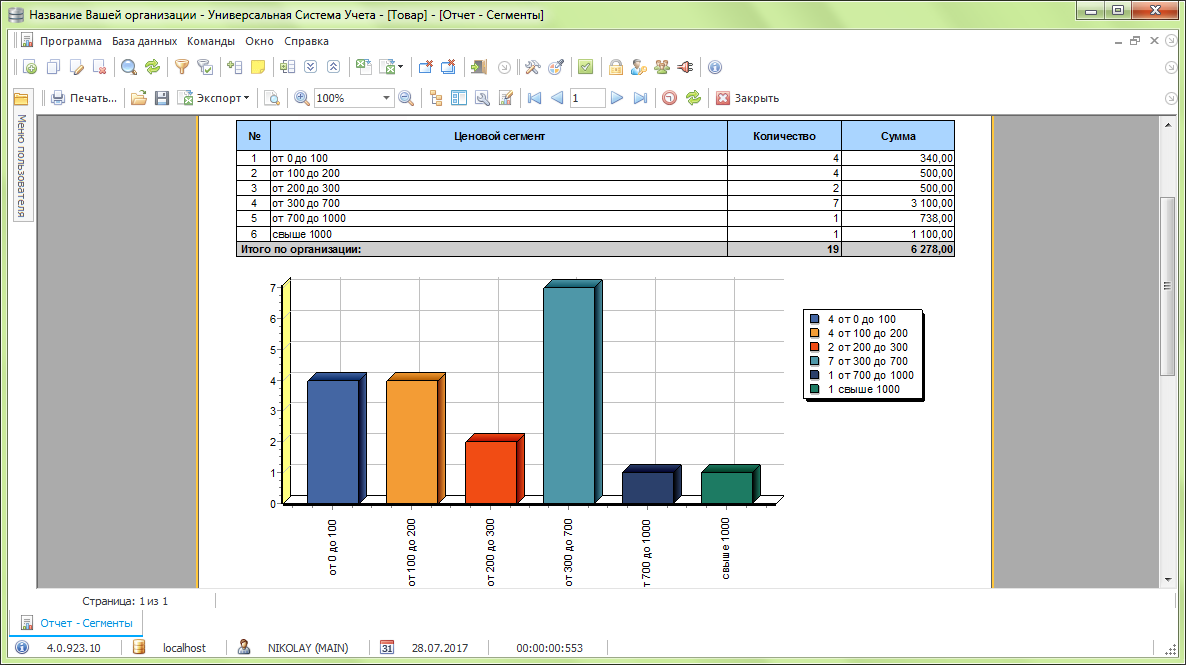Click the scrollbar down arrow
The image size is (1186, 665).
(x=1167, y=580)
